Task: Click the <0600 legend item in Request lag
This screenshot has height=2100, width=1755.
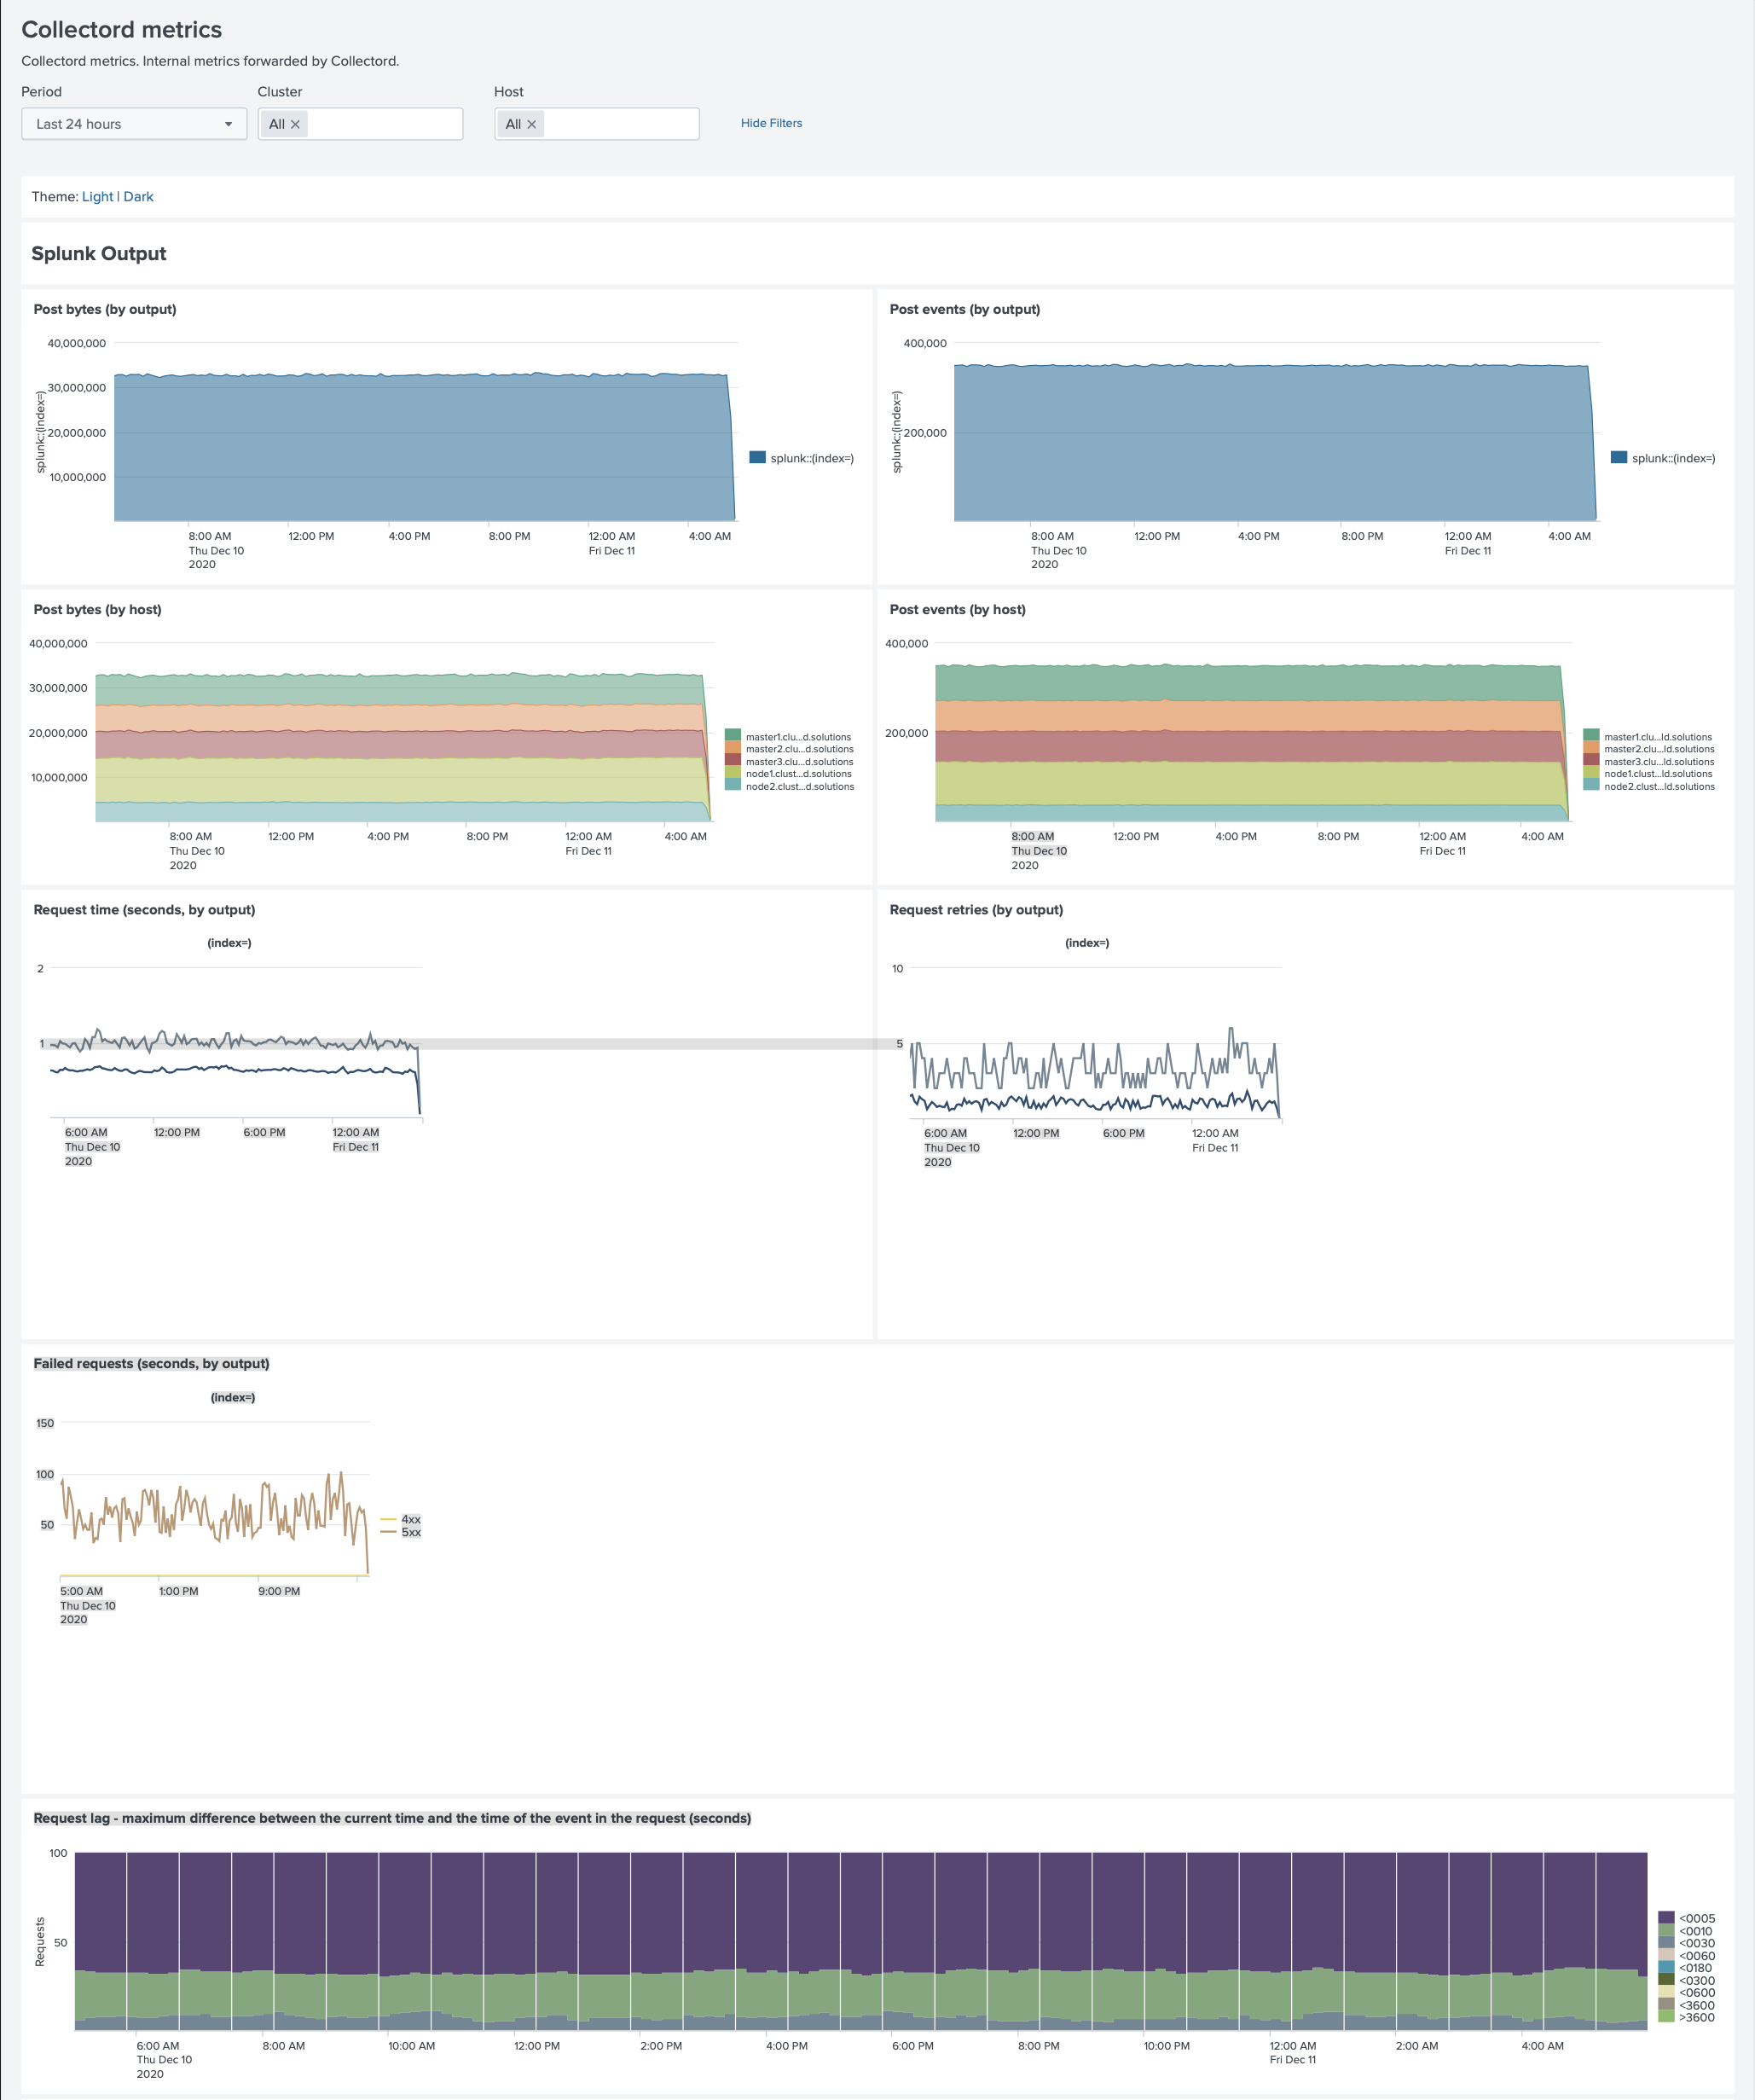Action: coord(1686,1993)
